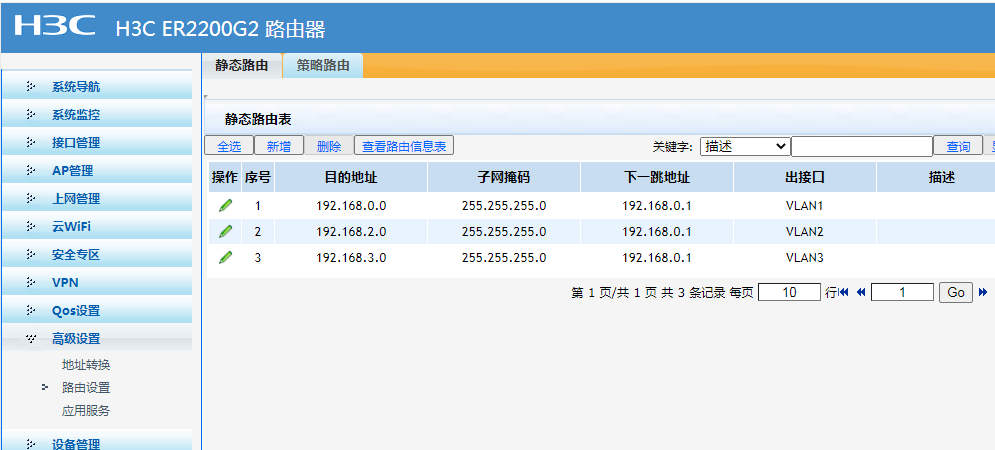Focus the keyword search input field

pos(862,147)
